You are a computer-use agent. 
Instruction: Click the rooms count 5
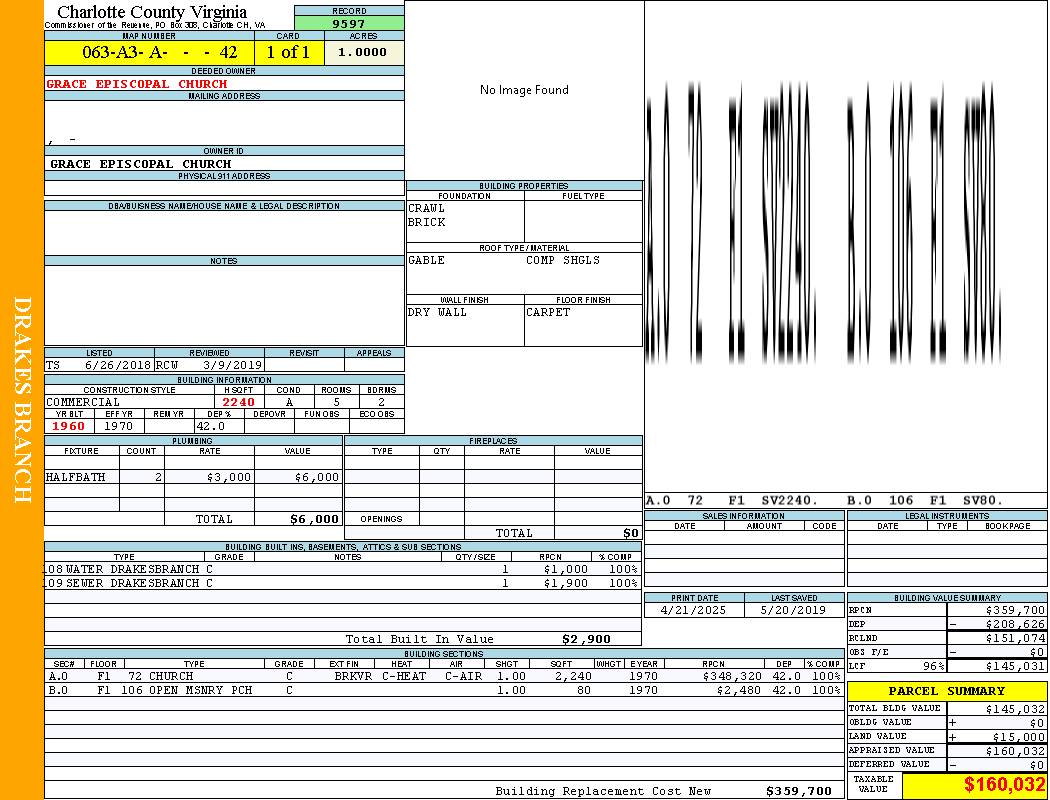[x=336, y=402]
